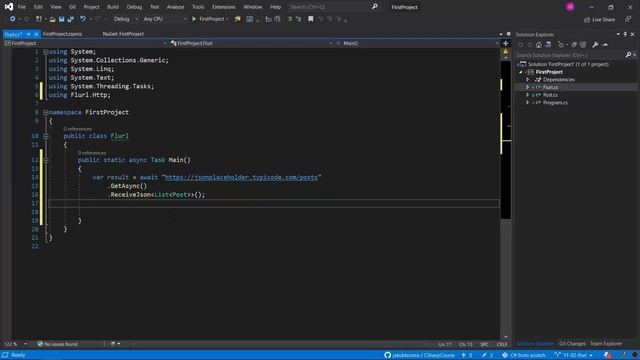Expand the Post.cs tree node arrow
This screenshot has height=360, width=640.
[x=527, y=95]
